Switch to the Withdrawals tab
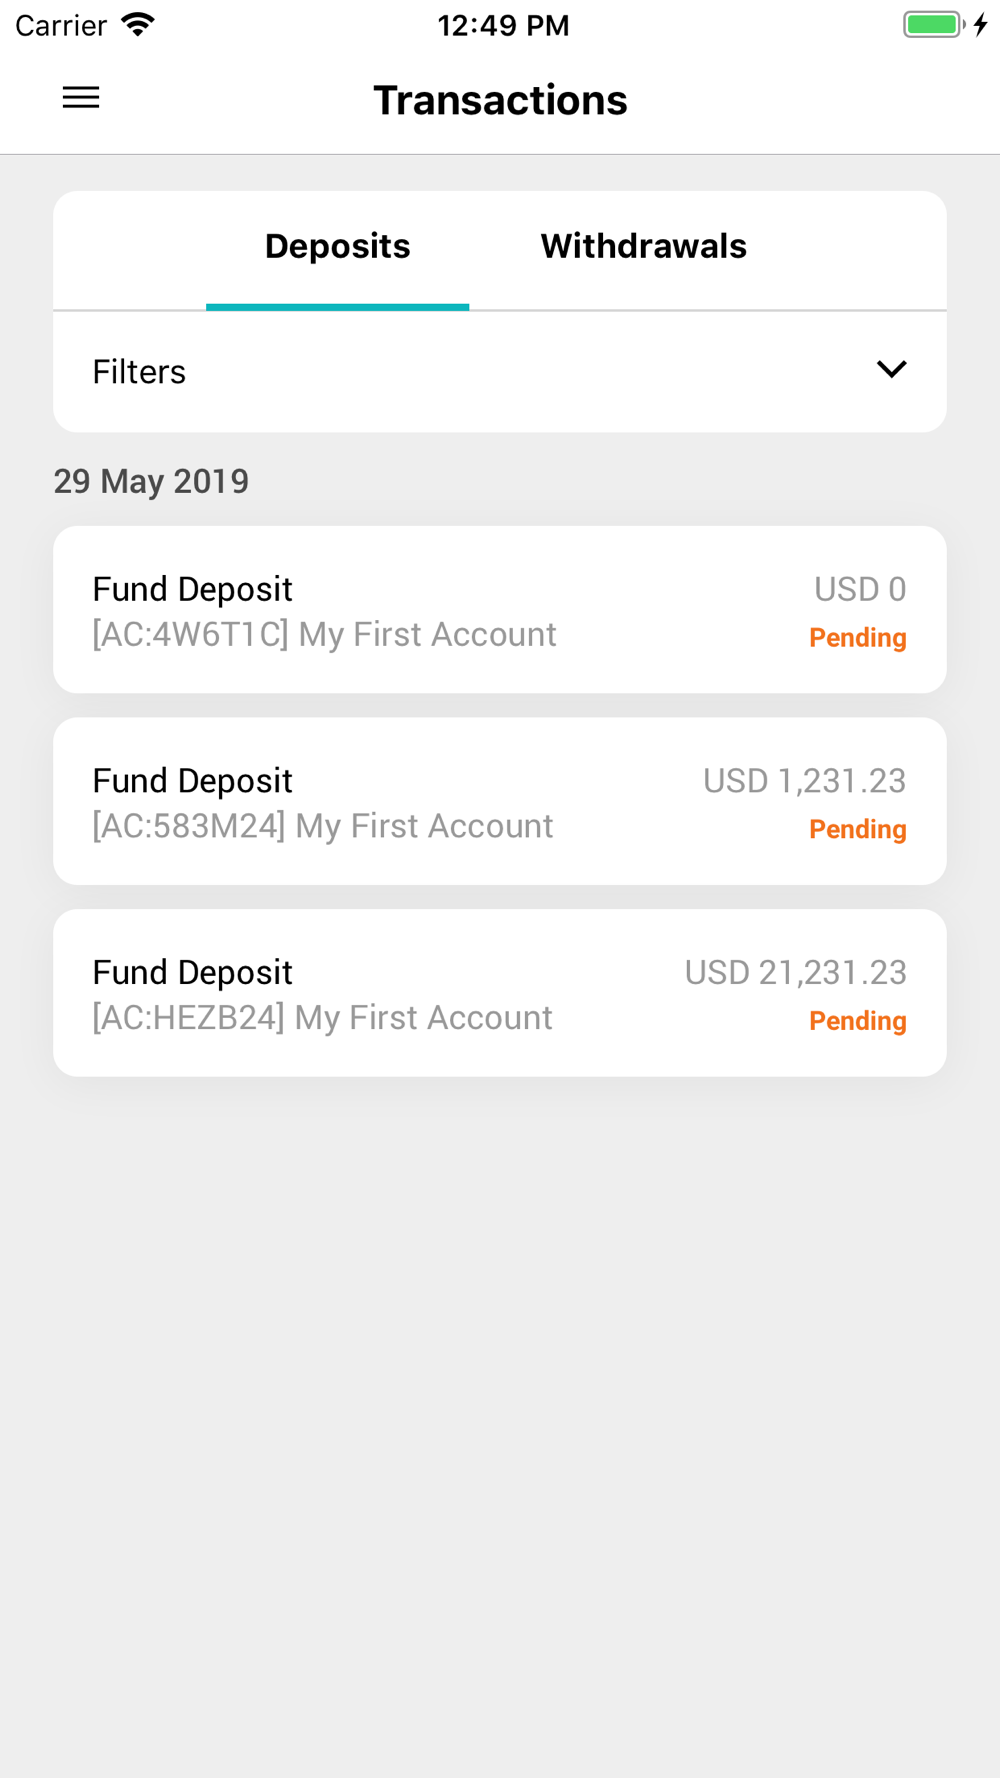Image resolution: width=1000 pixels, height=1778 pixels. click(x=643, y=246)
